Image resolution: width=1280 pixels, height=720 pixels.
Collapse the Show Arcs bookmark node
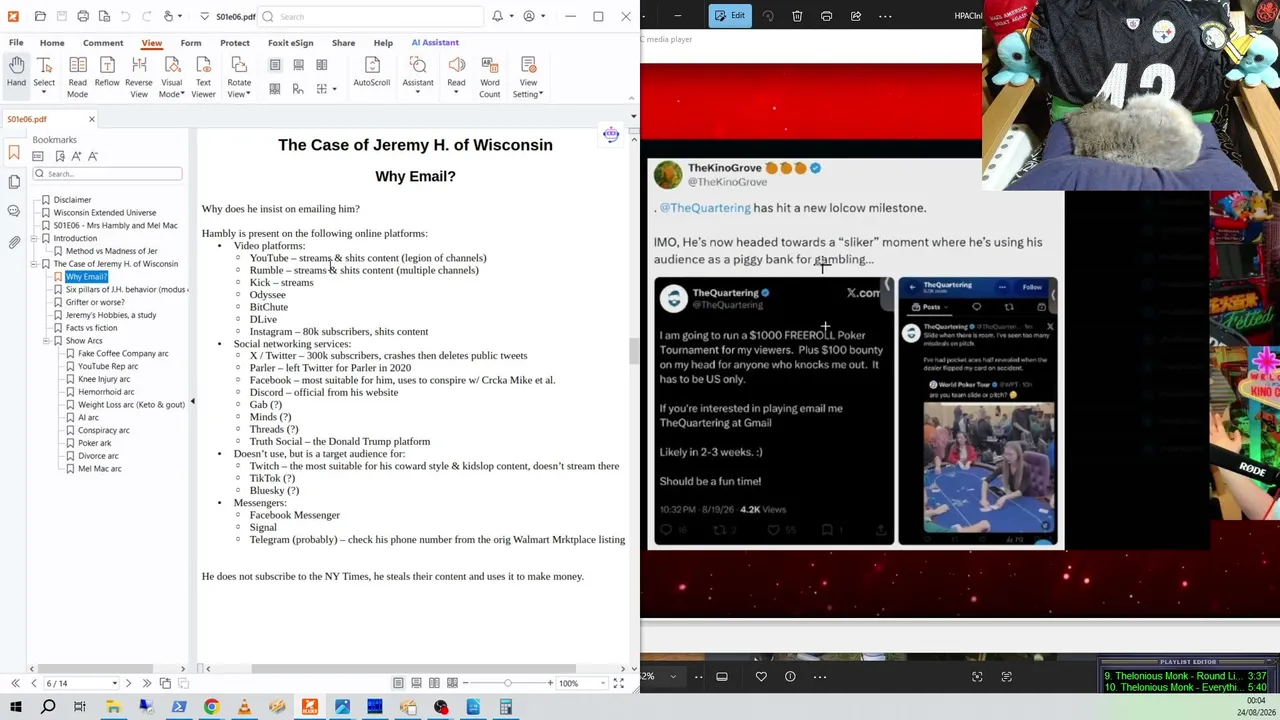[x=45, y=341]
